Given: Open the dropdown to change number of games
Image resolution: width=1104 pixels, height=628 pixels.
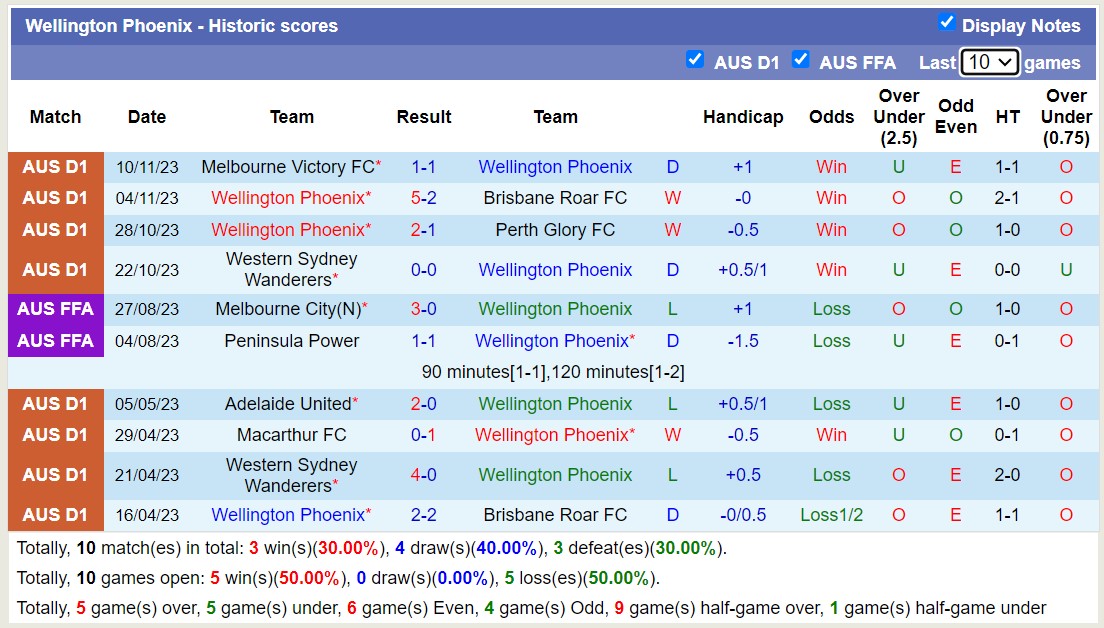Looking at the screenshot, I should pos(990,61).
